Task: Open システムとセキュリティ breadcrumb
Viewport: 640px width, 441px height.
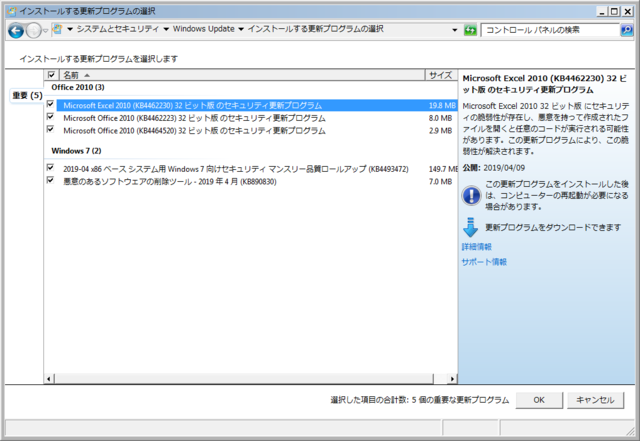Action: click(118, 29)
